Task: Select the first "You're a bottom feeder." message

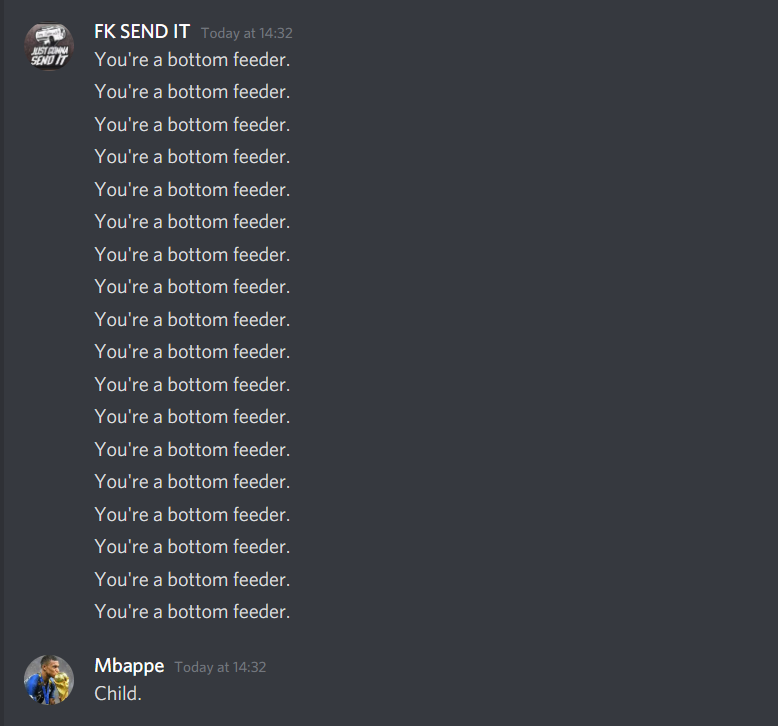Action: [x=193, y=60]
